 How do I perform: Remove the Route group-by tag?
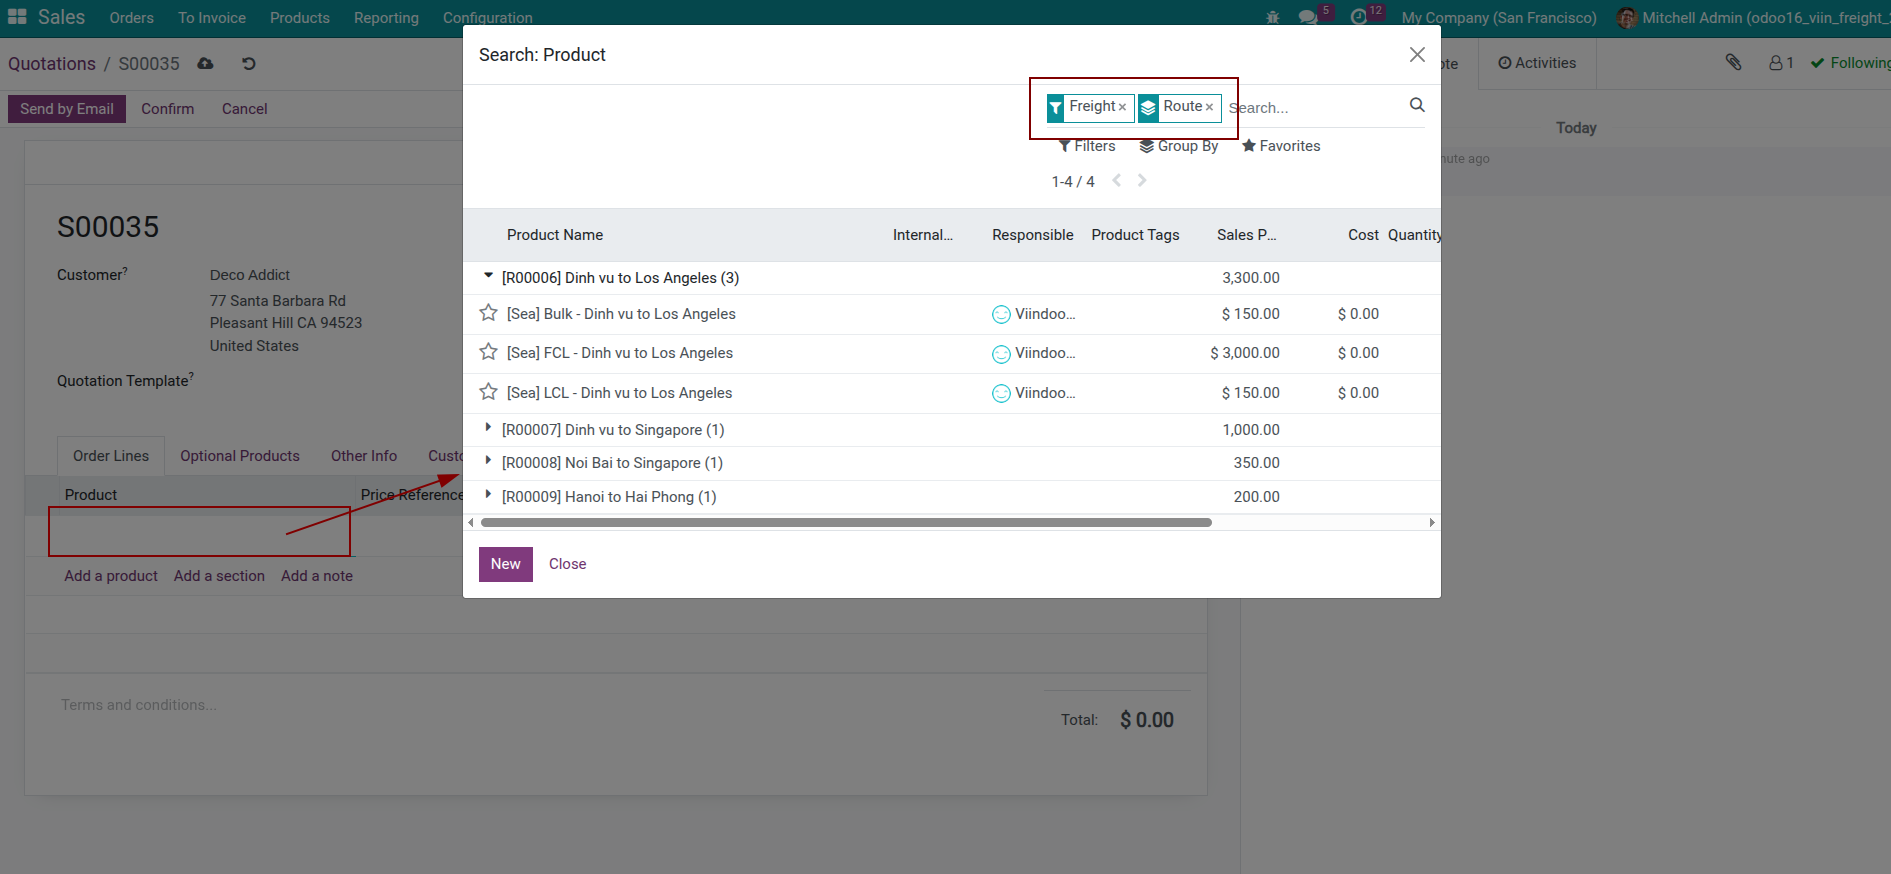pos(1209,107)
